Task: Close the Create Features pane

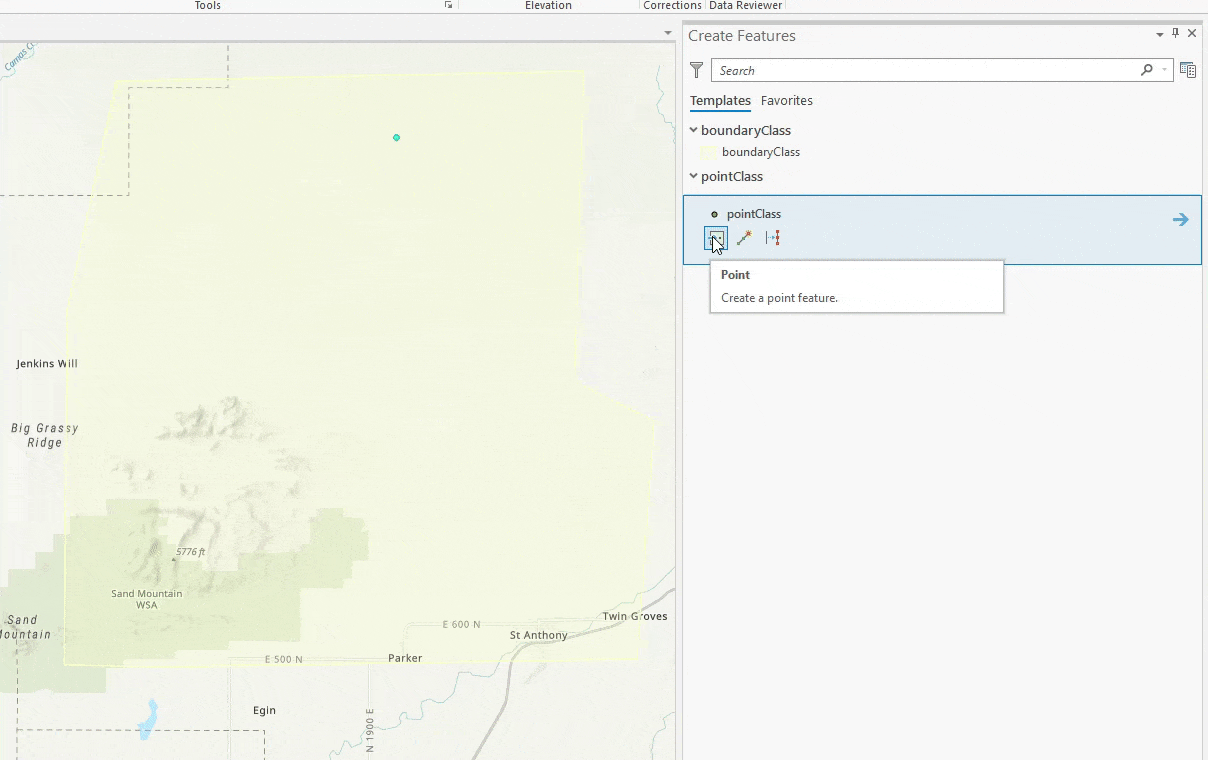Action: (1192, 34)
